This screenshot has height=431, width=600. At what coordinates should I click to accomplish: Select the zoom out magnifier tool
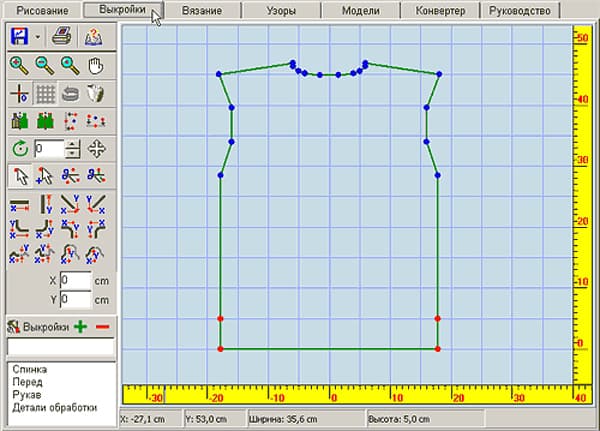coord(45,65)
